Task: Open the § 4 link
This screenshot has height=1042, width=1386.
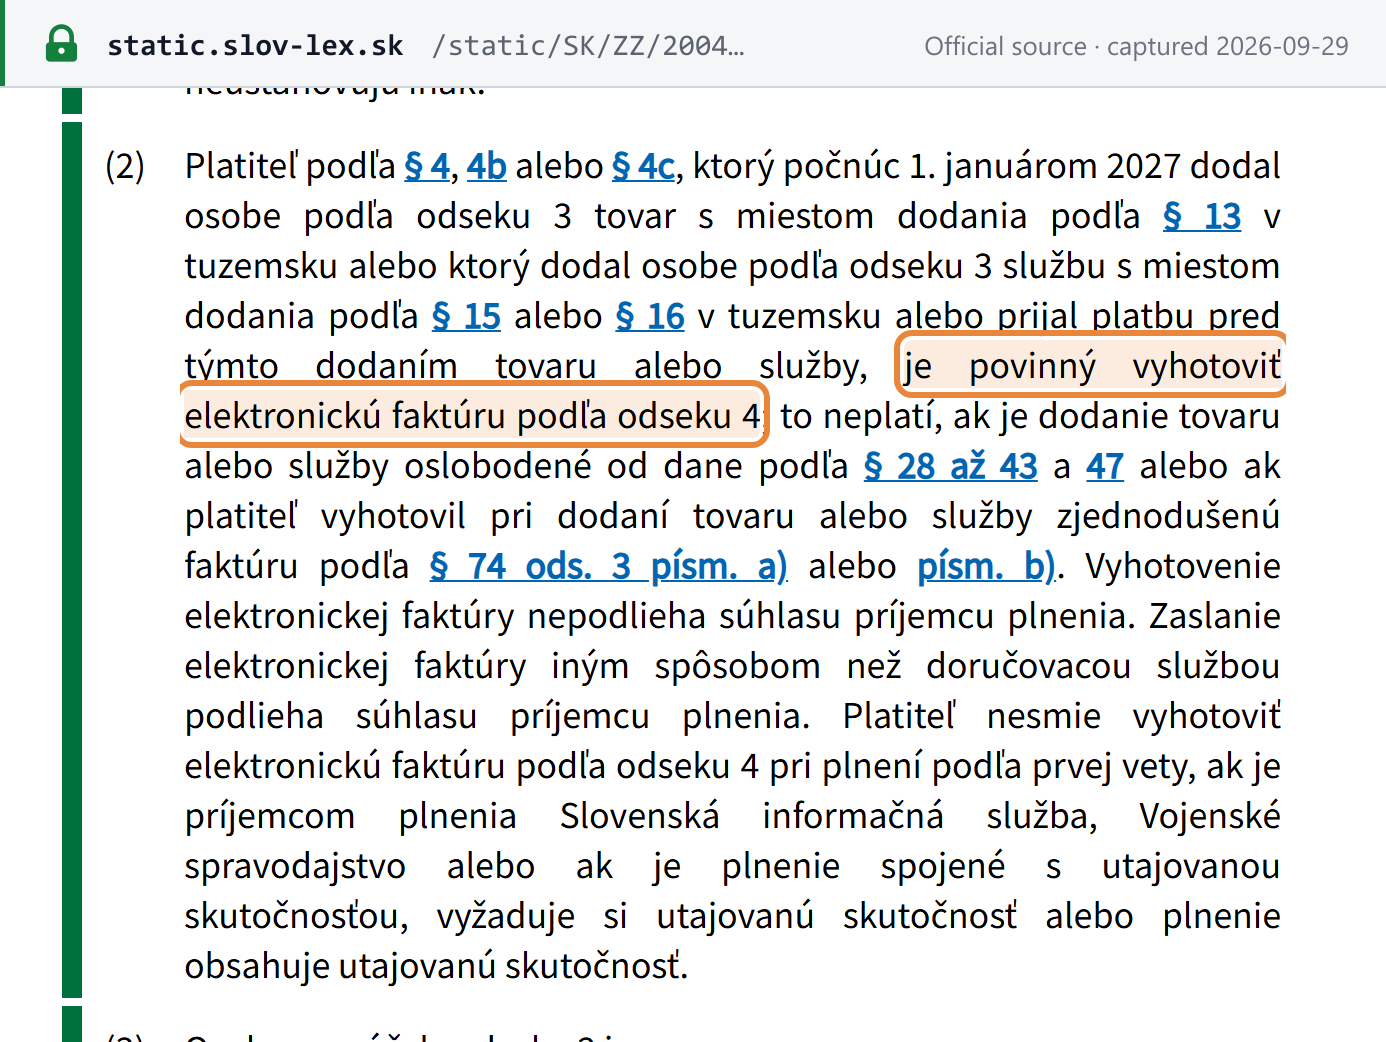Action: 427,166
